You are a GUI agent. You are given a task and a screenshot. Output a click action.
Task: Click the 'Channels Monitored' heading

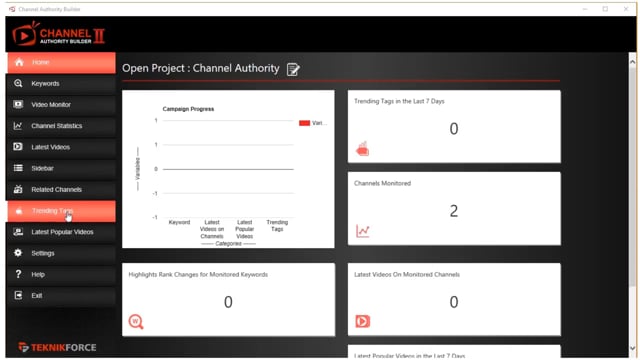click(x=382, y=183)
